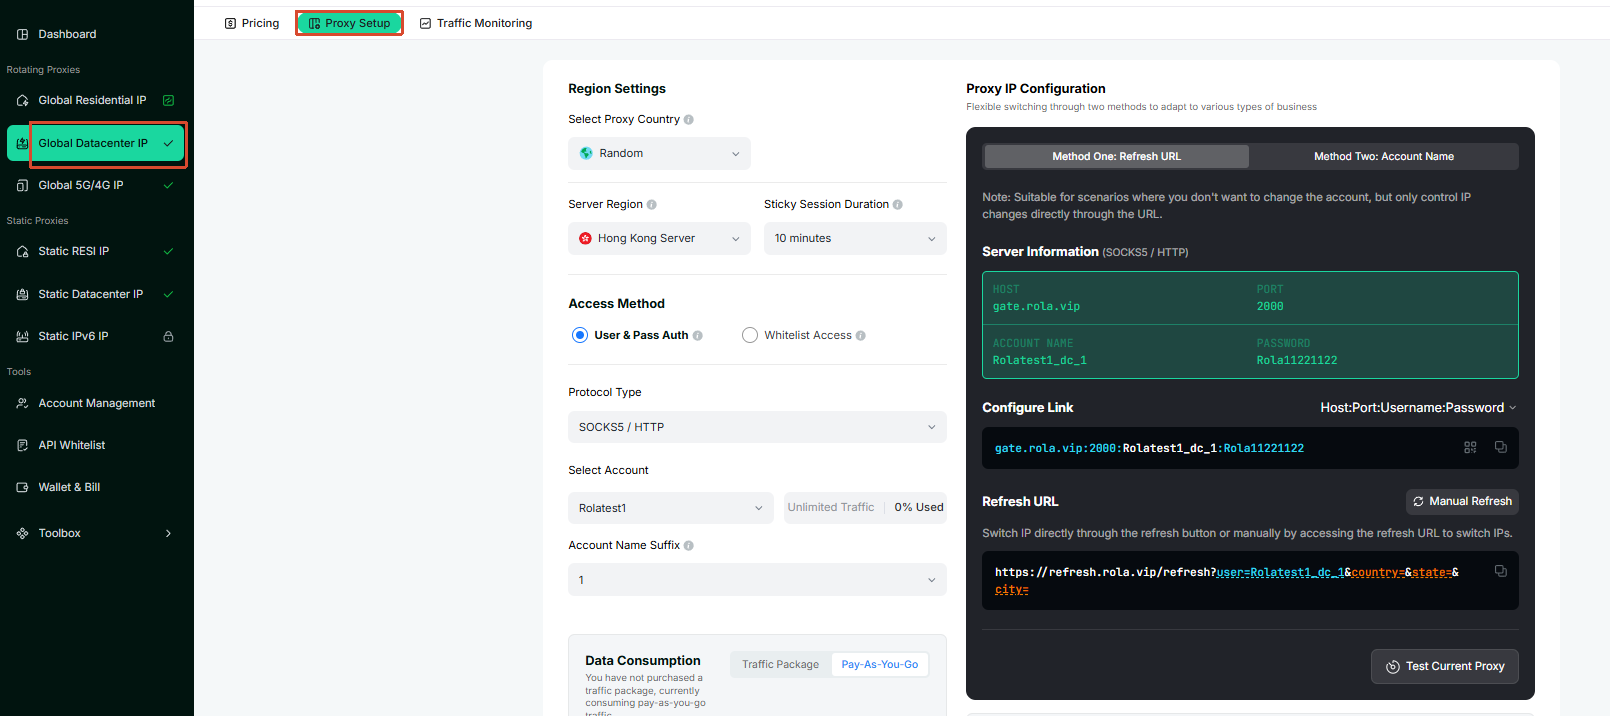This screenshot has height=716, width=1610.
Task: Click the Global Datacenter IP building icon
Action: (22, 143)
